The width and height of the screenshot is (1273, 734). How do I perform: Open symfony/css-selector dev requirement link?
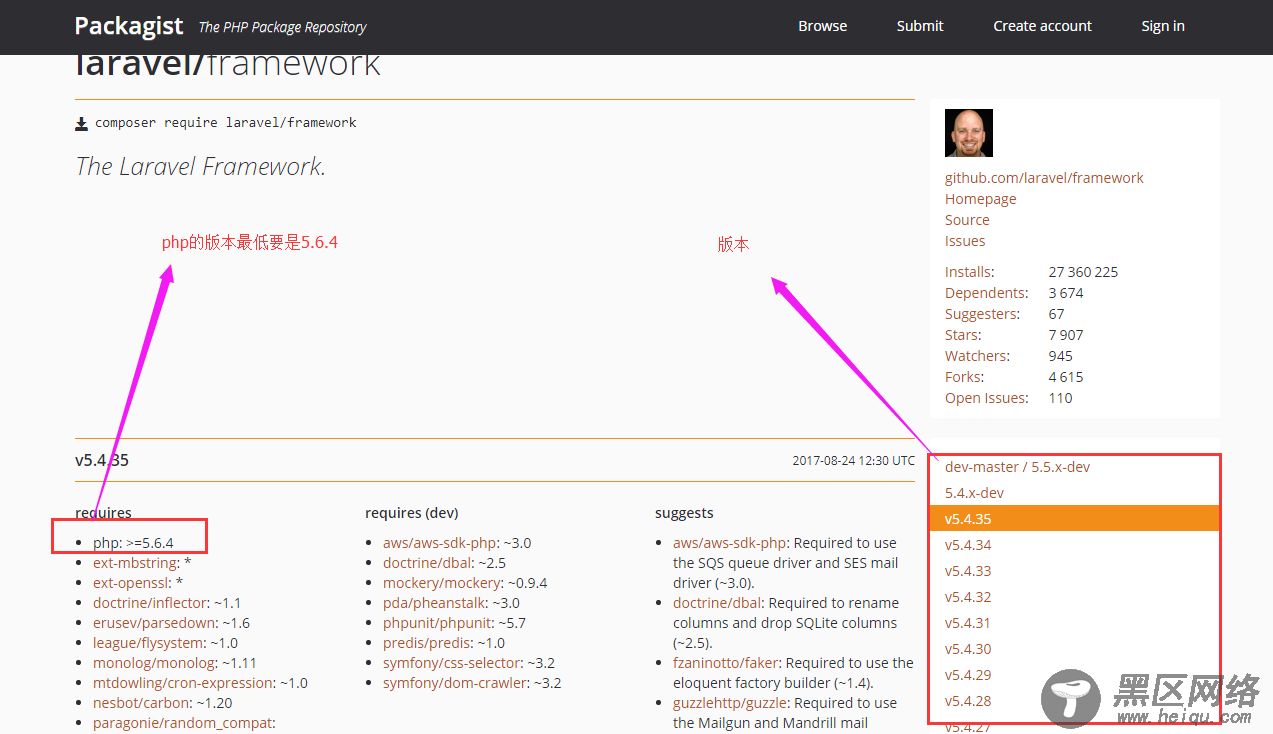click(452, 663)
